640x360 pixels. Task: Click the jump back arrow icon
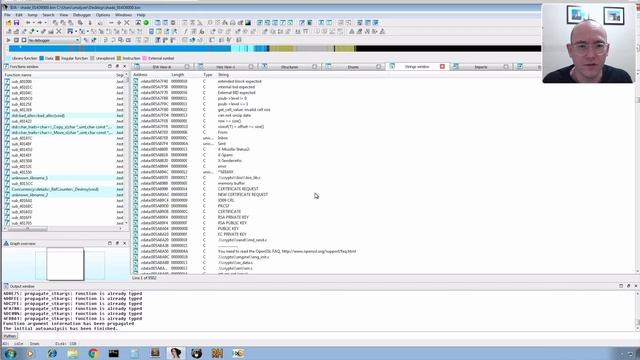click(28, 23)
